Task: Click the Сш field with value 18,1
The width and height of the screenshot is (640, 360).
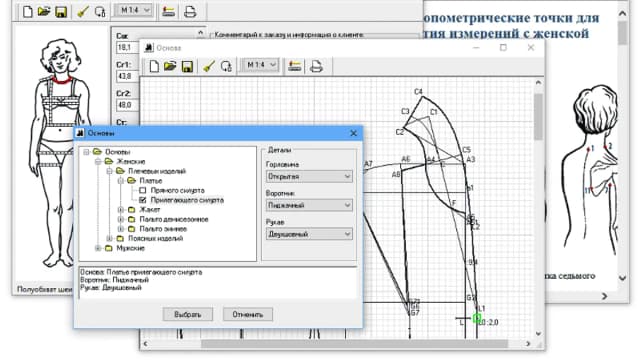Action: point(127,47)
